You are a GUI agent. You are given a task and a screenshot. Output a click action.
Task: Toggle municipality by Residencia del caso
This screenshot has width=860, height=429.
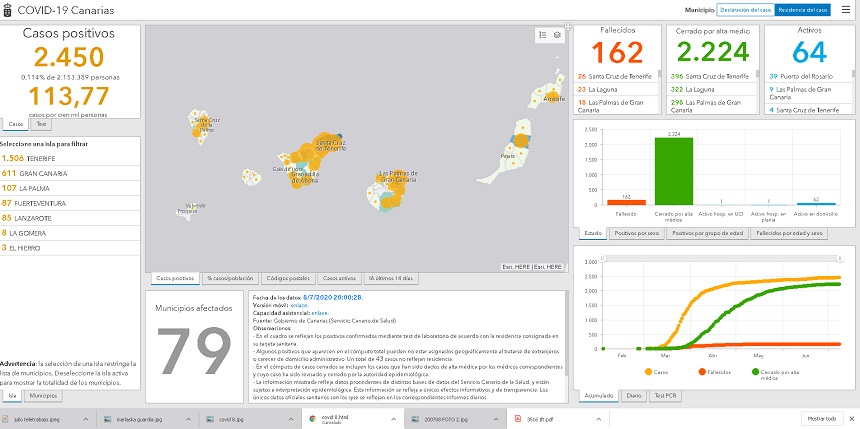(x=803, y=10)
